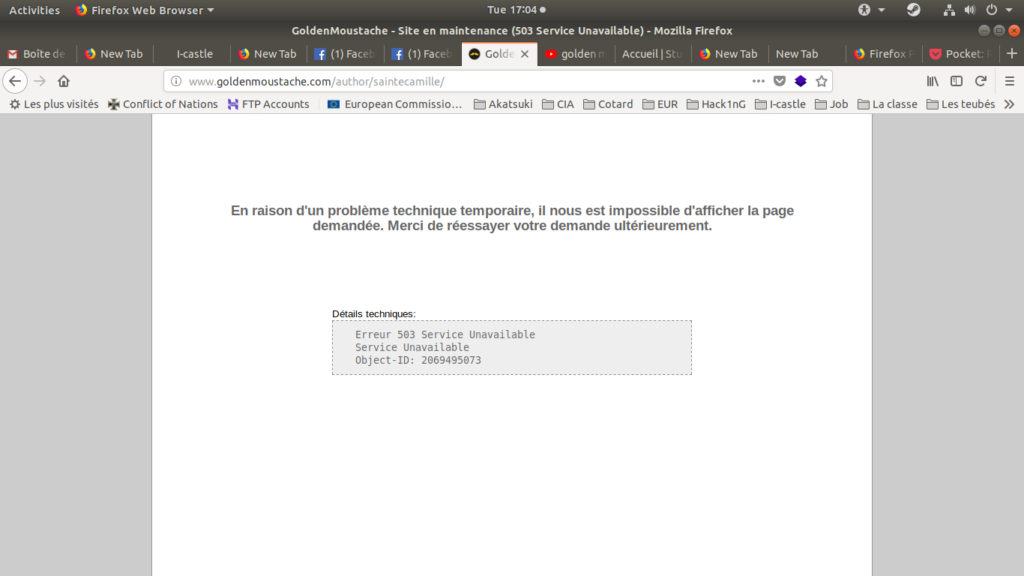
Task: Click the purple extension icon in address bar
Action: coord(800,81)
